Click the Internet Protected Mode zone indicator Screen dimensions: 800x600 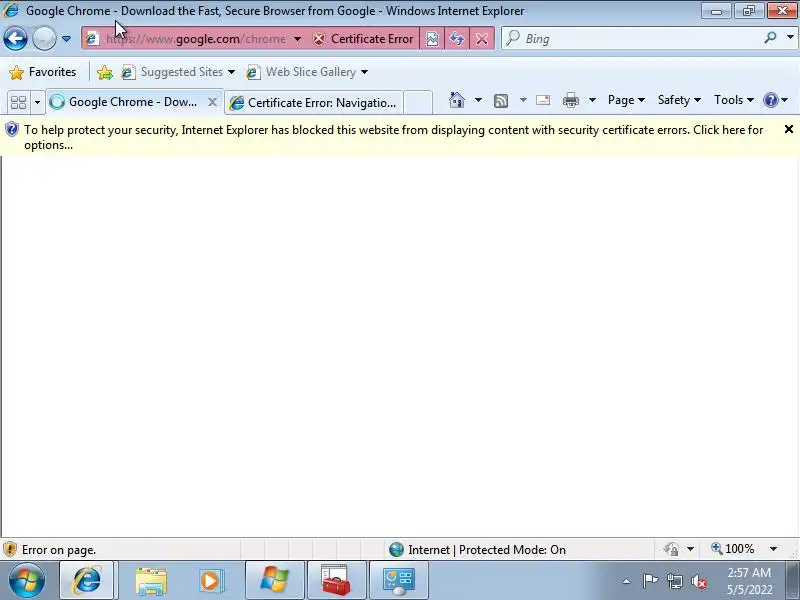477,549
